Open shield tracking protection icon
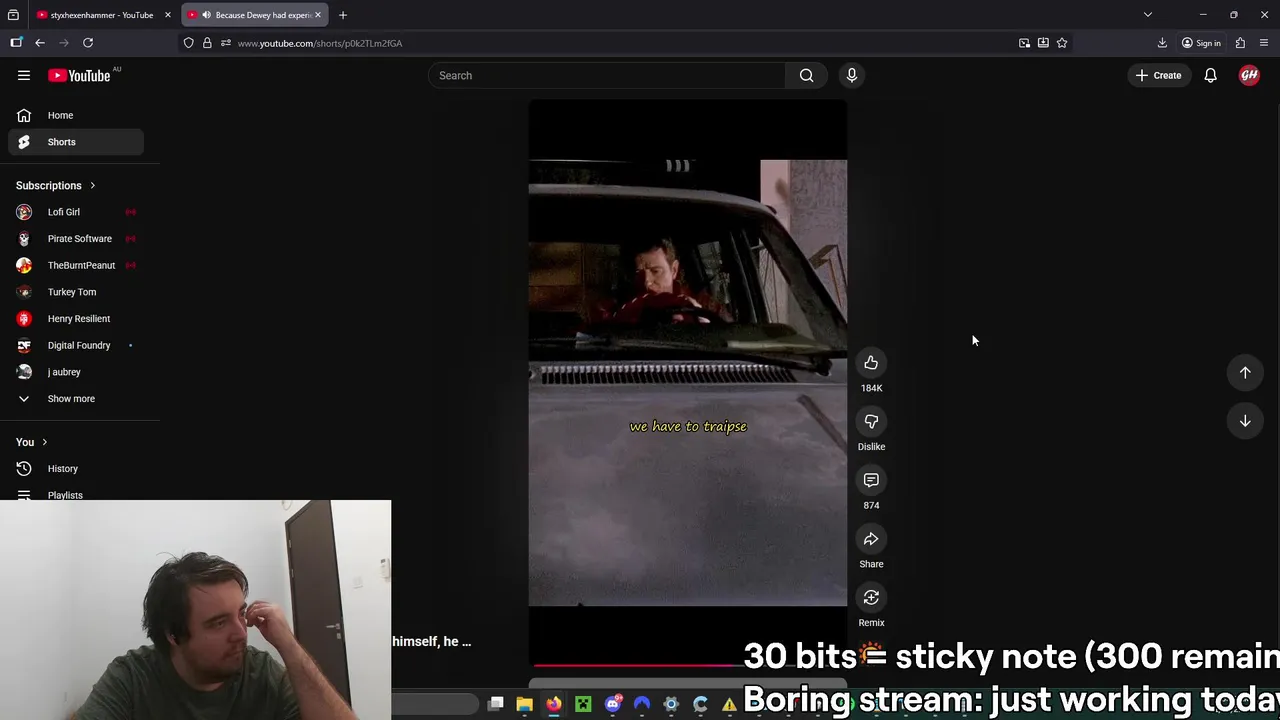The image size is (1280, 720). (x=188, y=43)
